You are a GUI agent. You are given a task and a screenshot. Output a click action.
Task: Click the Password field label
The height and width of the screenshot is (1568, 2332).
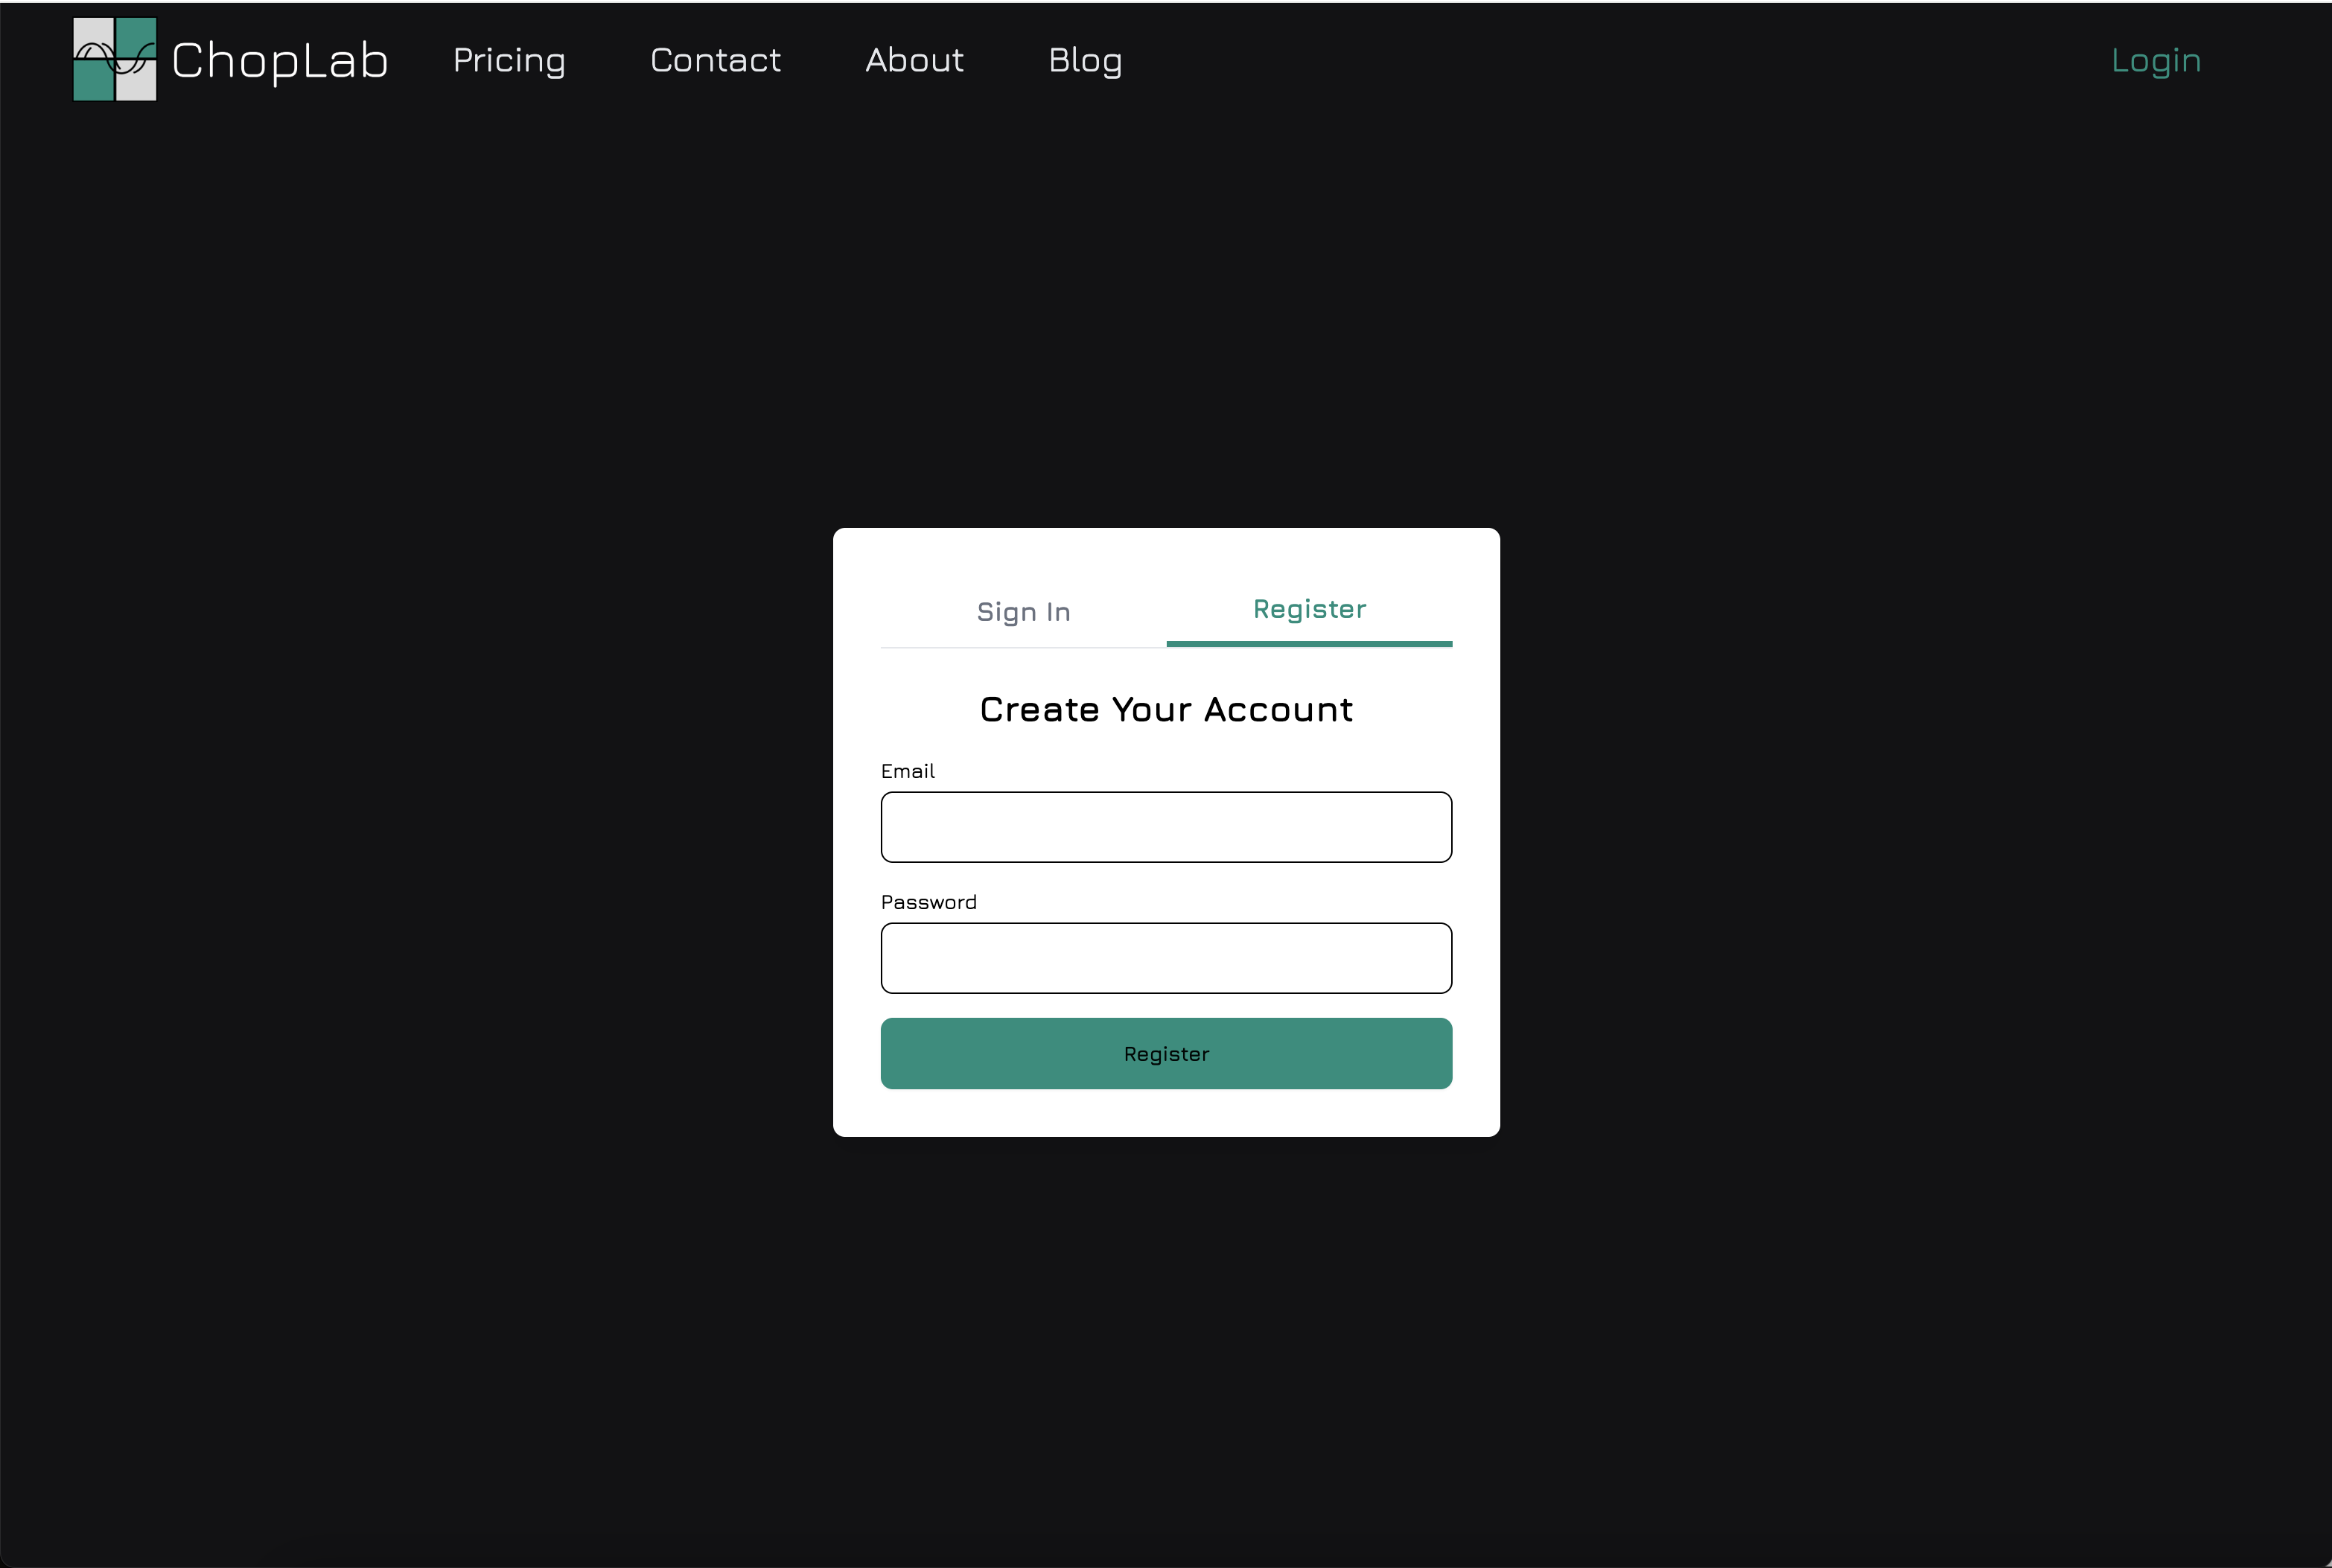coord(928,902)
